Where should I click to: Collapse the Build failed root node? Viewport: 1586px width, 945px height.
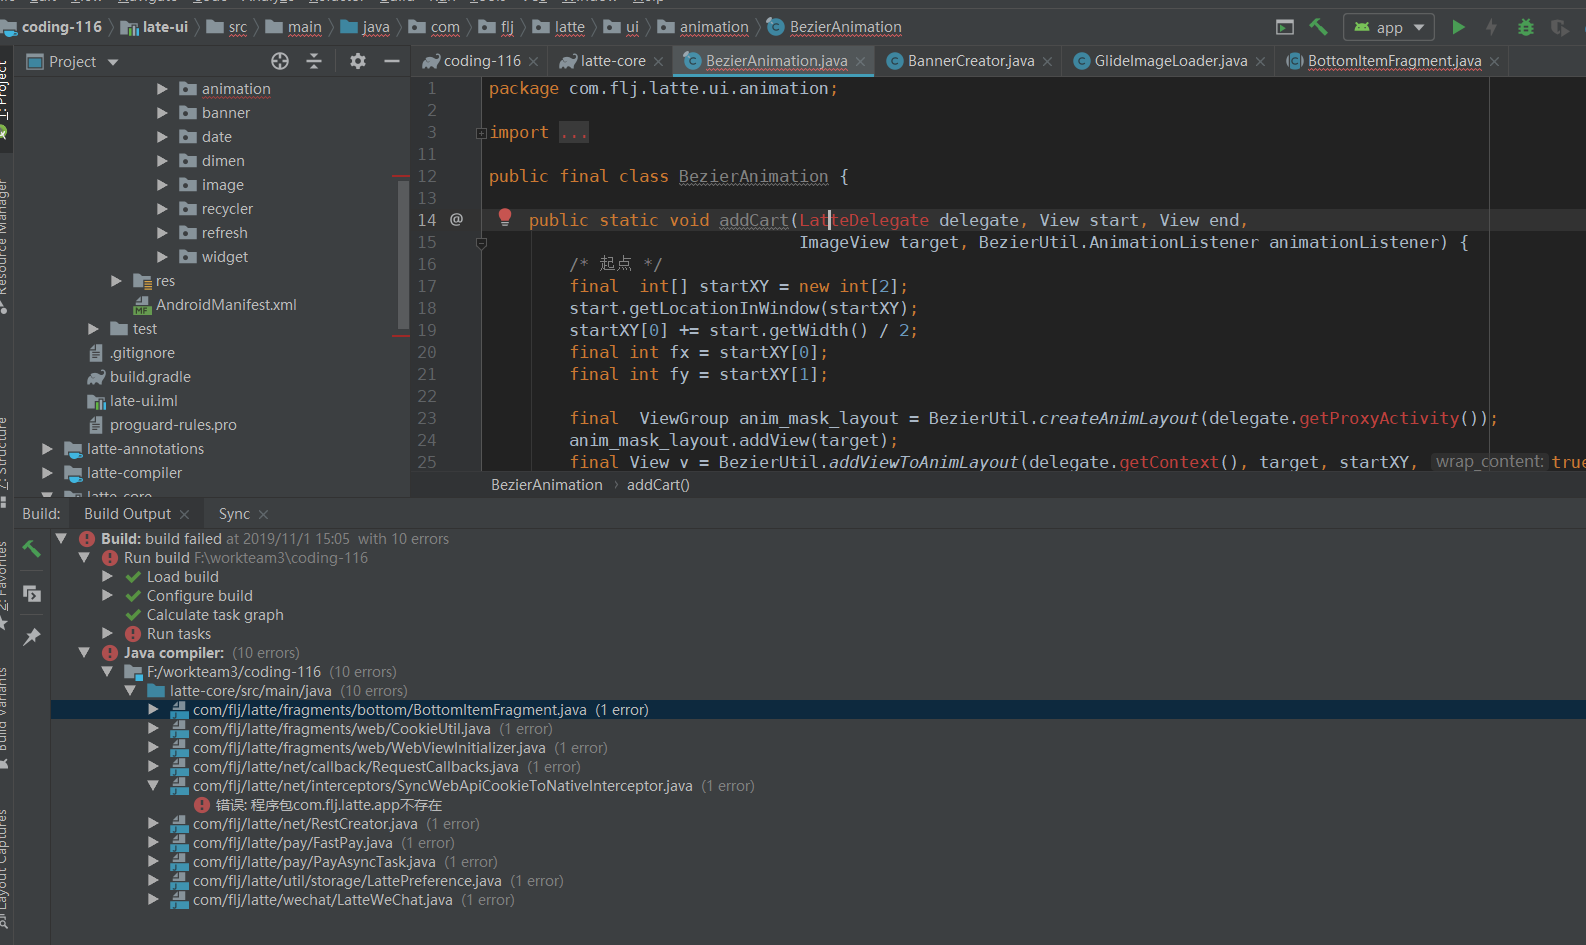[x=61, y=539]
